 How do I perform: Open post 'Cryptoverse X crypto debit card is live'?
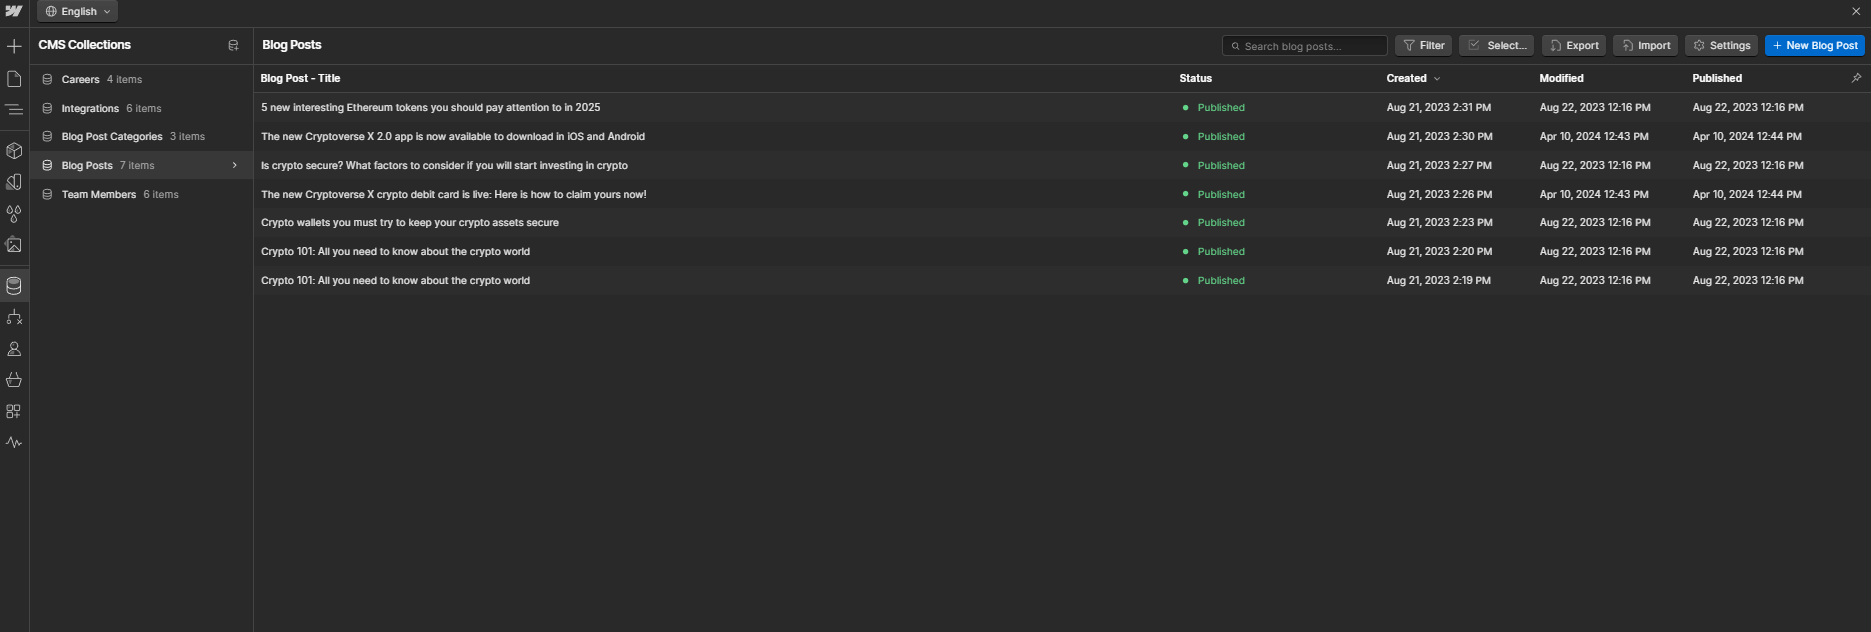[x=453, y=194]
